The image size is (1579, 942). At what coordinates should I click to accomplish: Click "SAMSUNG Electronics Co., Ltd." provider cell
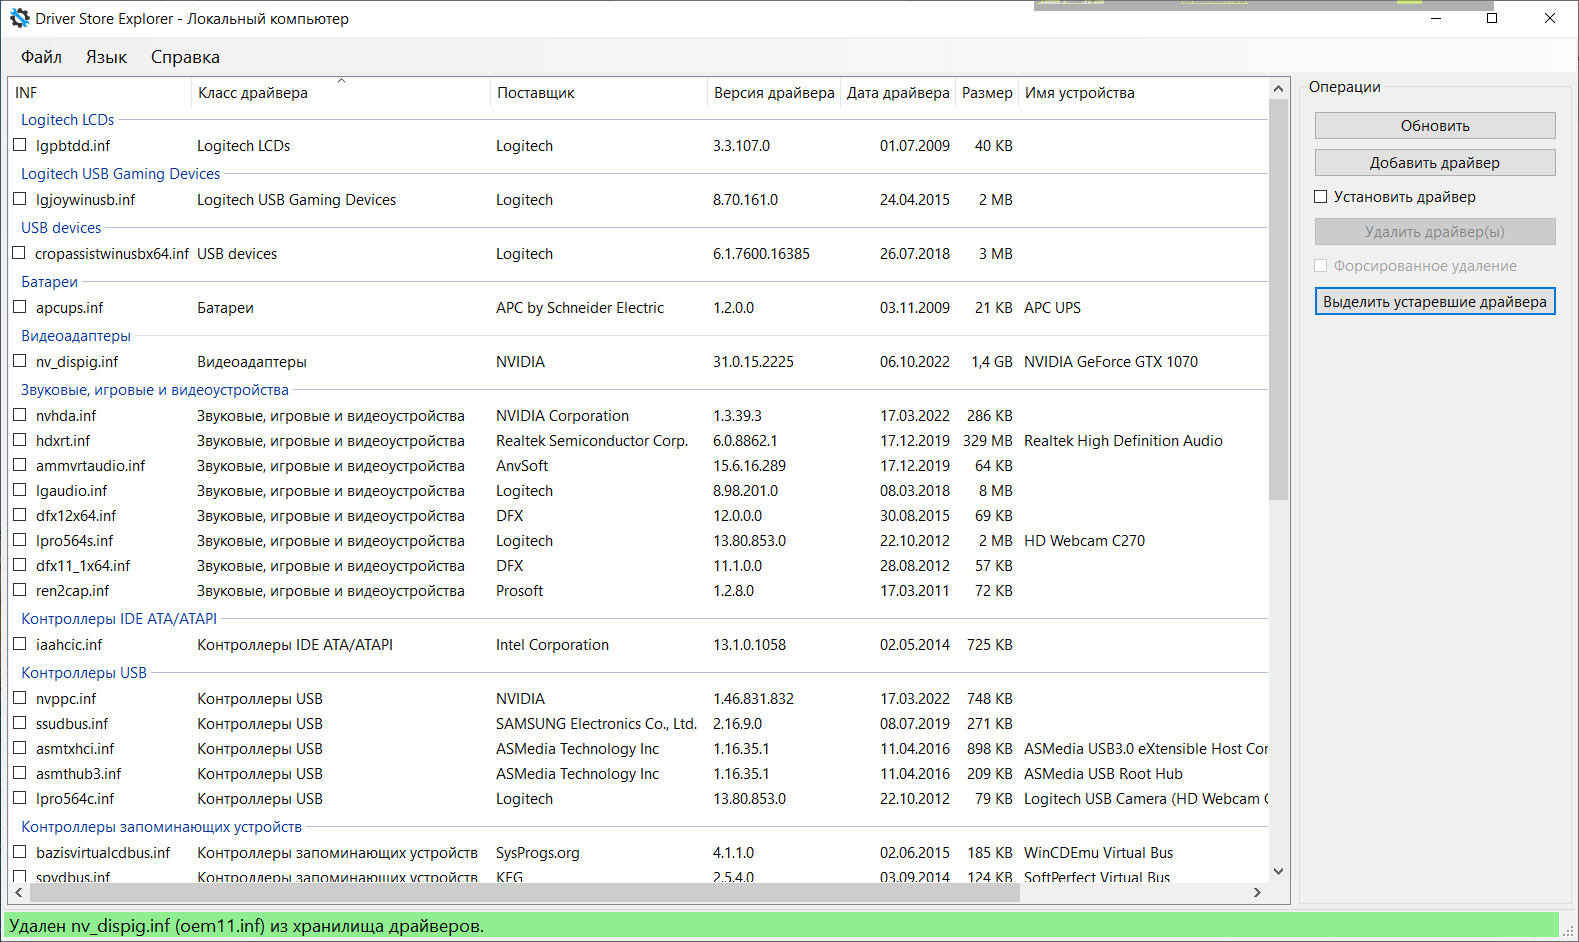pyautogui.click(x=596, y=724)
